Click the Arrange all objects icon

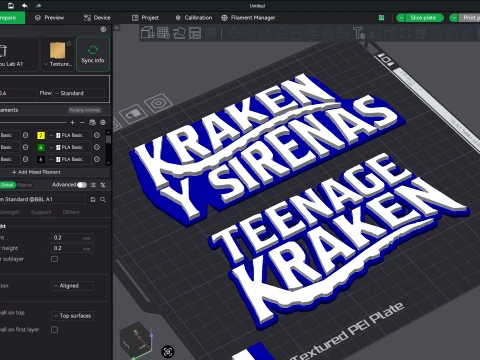point(195,33)
